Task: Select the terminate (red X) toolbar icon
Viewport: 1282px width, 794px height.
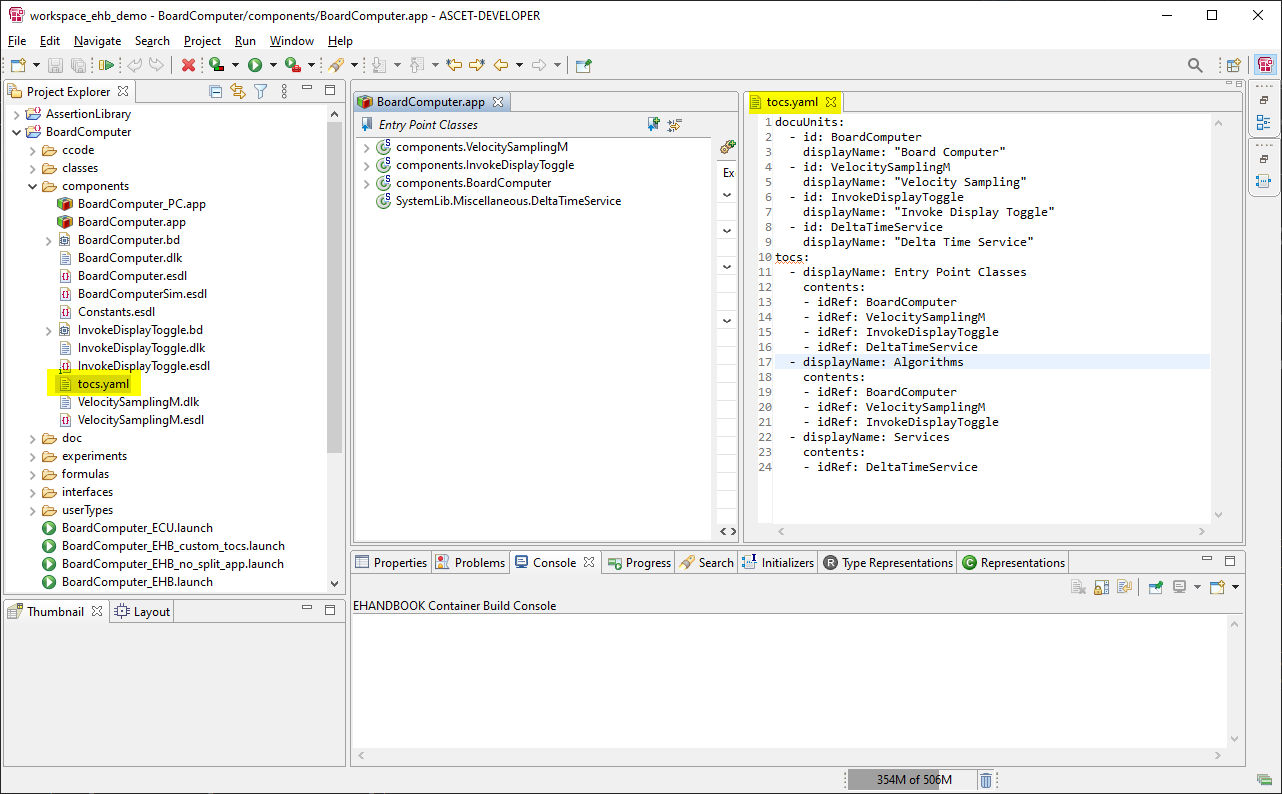Action: click(189, 64)
